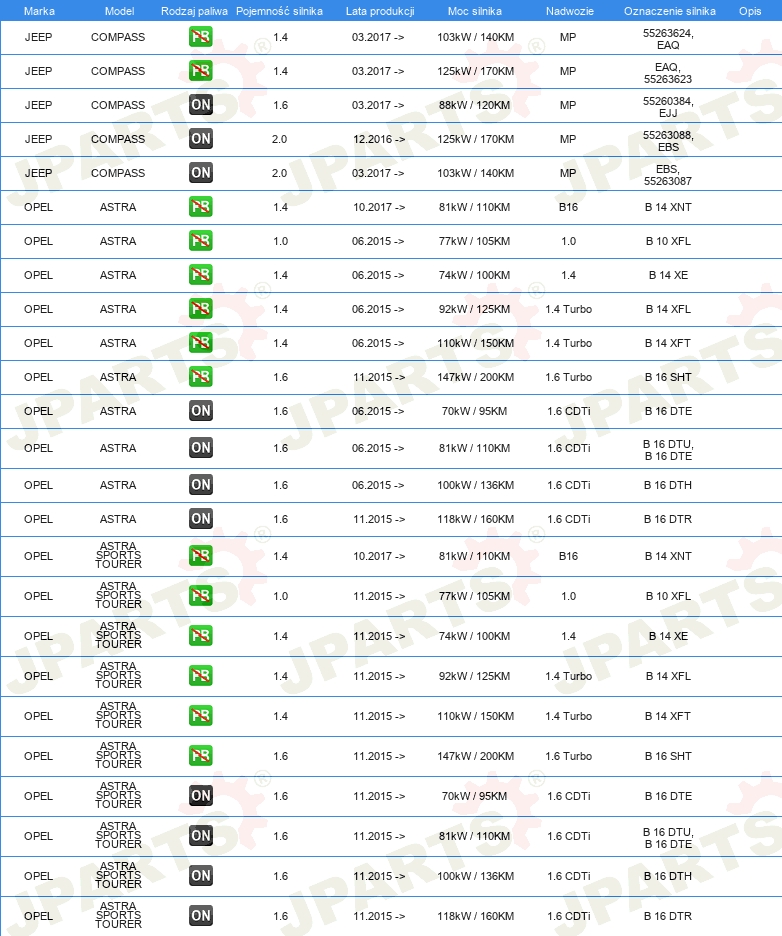Click petrol icon for Astra Sports Tourer 92kW/125KM

coord(201,676)
